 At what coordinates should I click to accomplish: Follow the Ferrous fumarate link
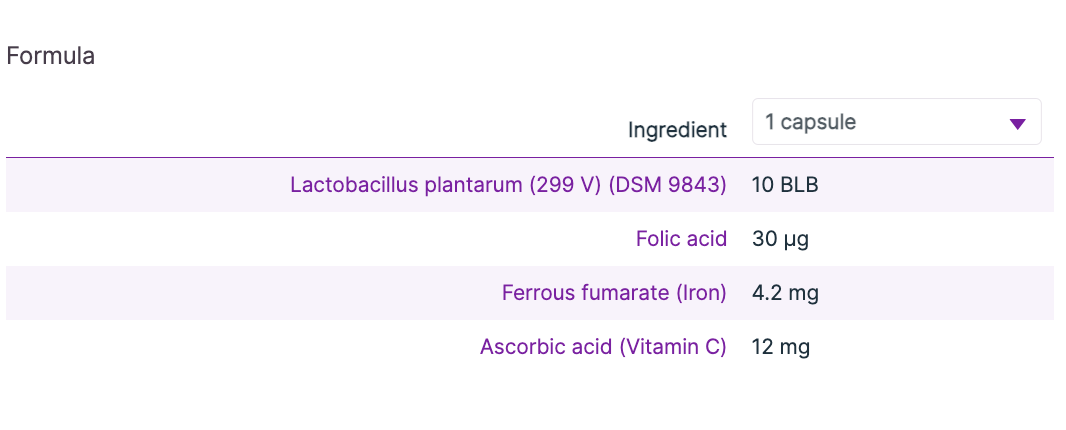(585, 293)
